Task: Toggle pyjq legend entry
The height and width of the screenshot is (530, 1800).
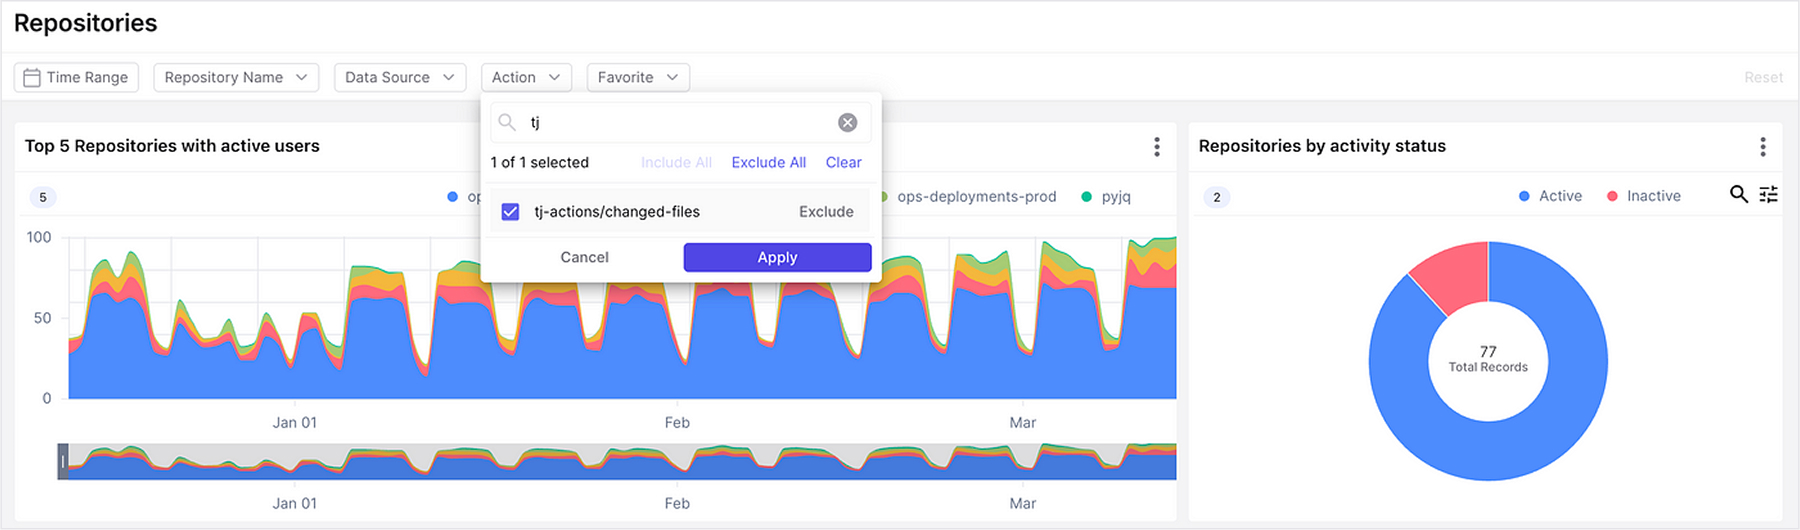Action: [x=1106, y=196]
